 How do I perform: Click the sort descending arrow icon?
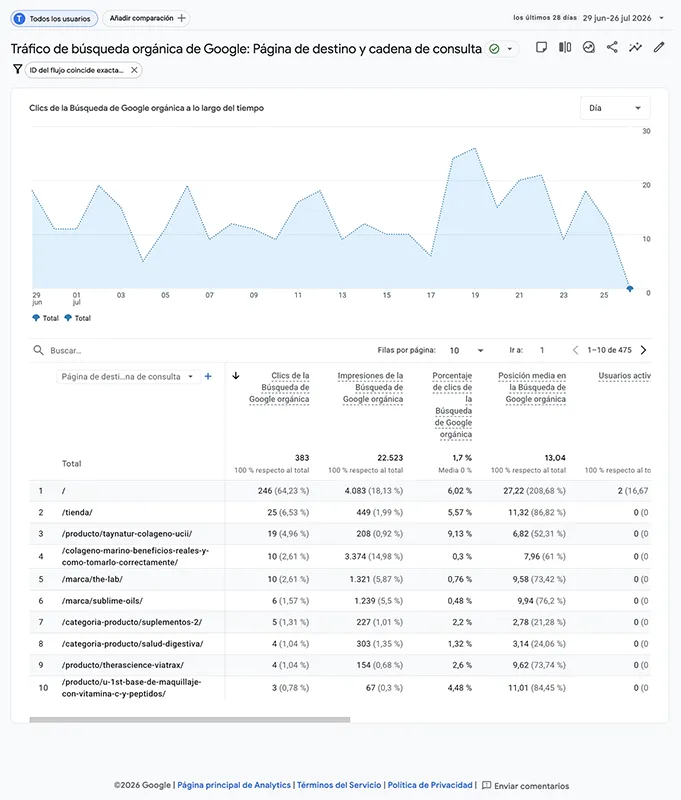coord(236,376)
